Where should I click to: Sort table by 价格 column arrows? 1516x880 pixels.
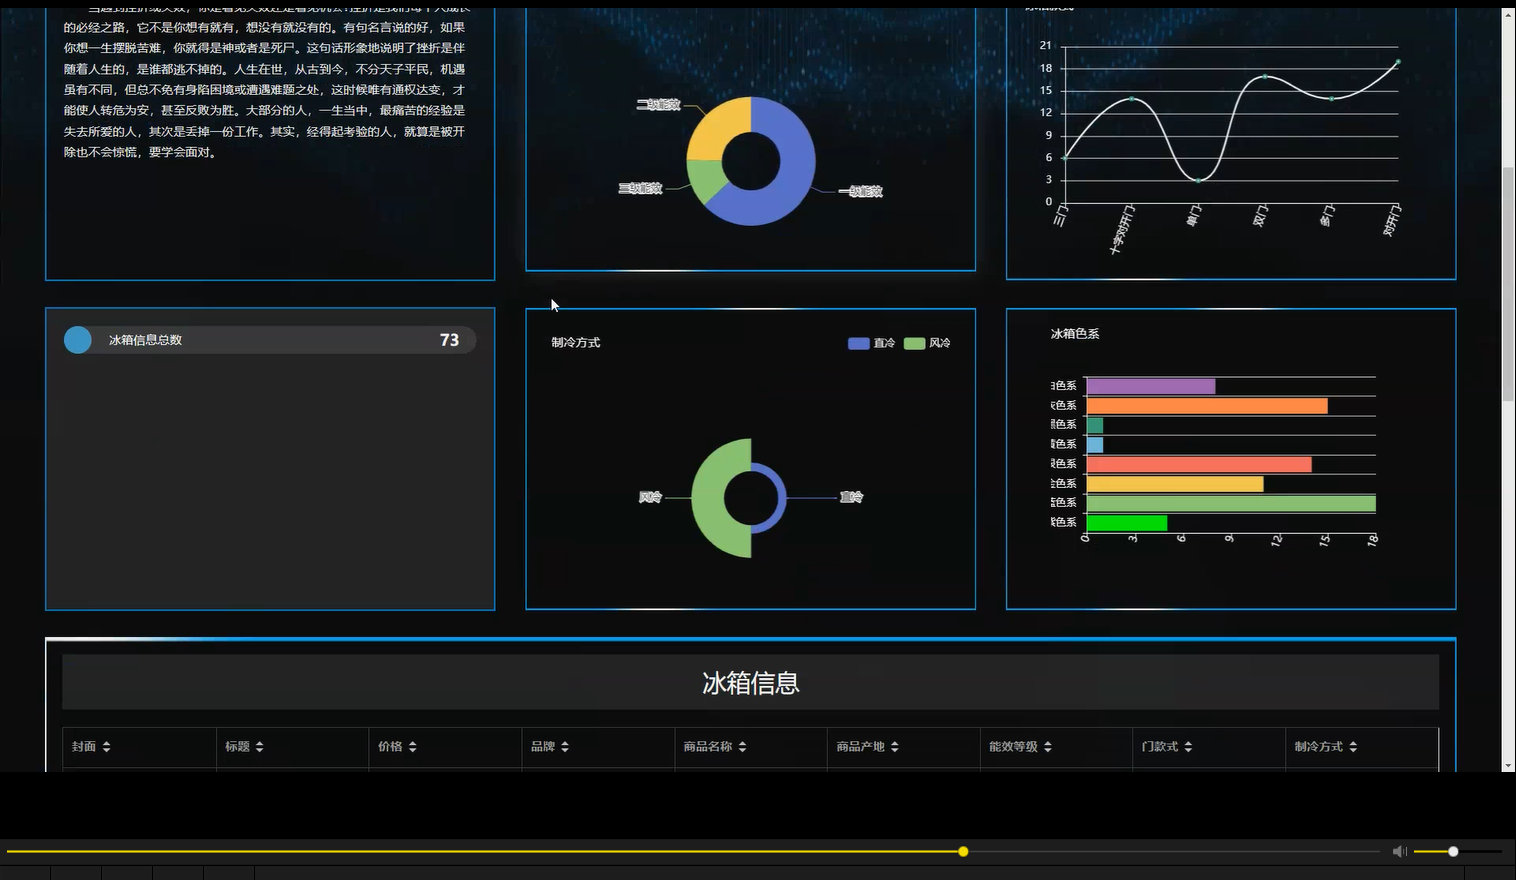point(412,747)
